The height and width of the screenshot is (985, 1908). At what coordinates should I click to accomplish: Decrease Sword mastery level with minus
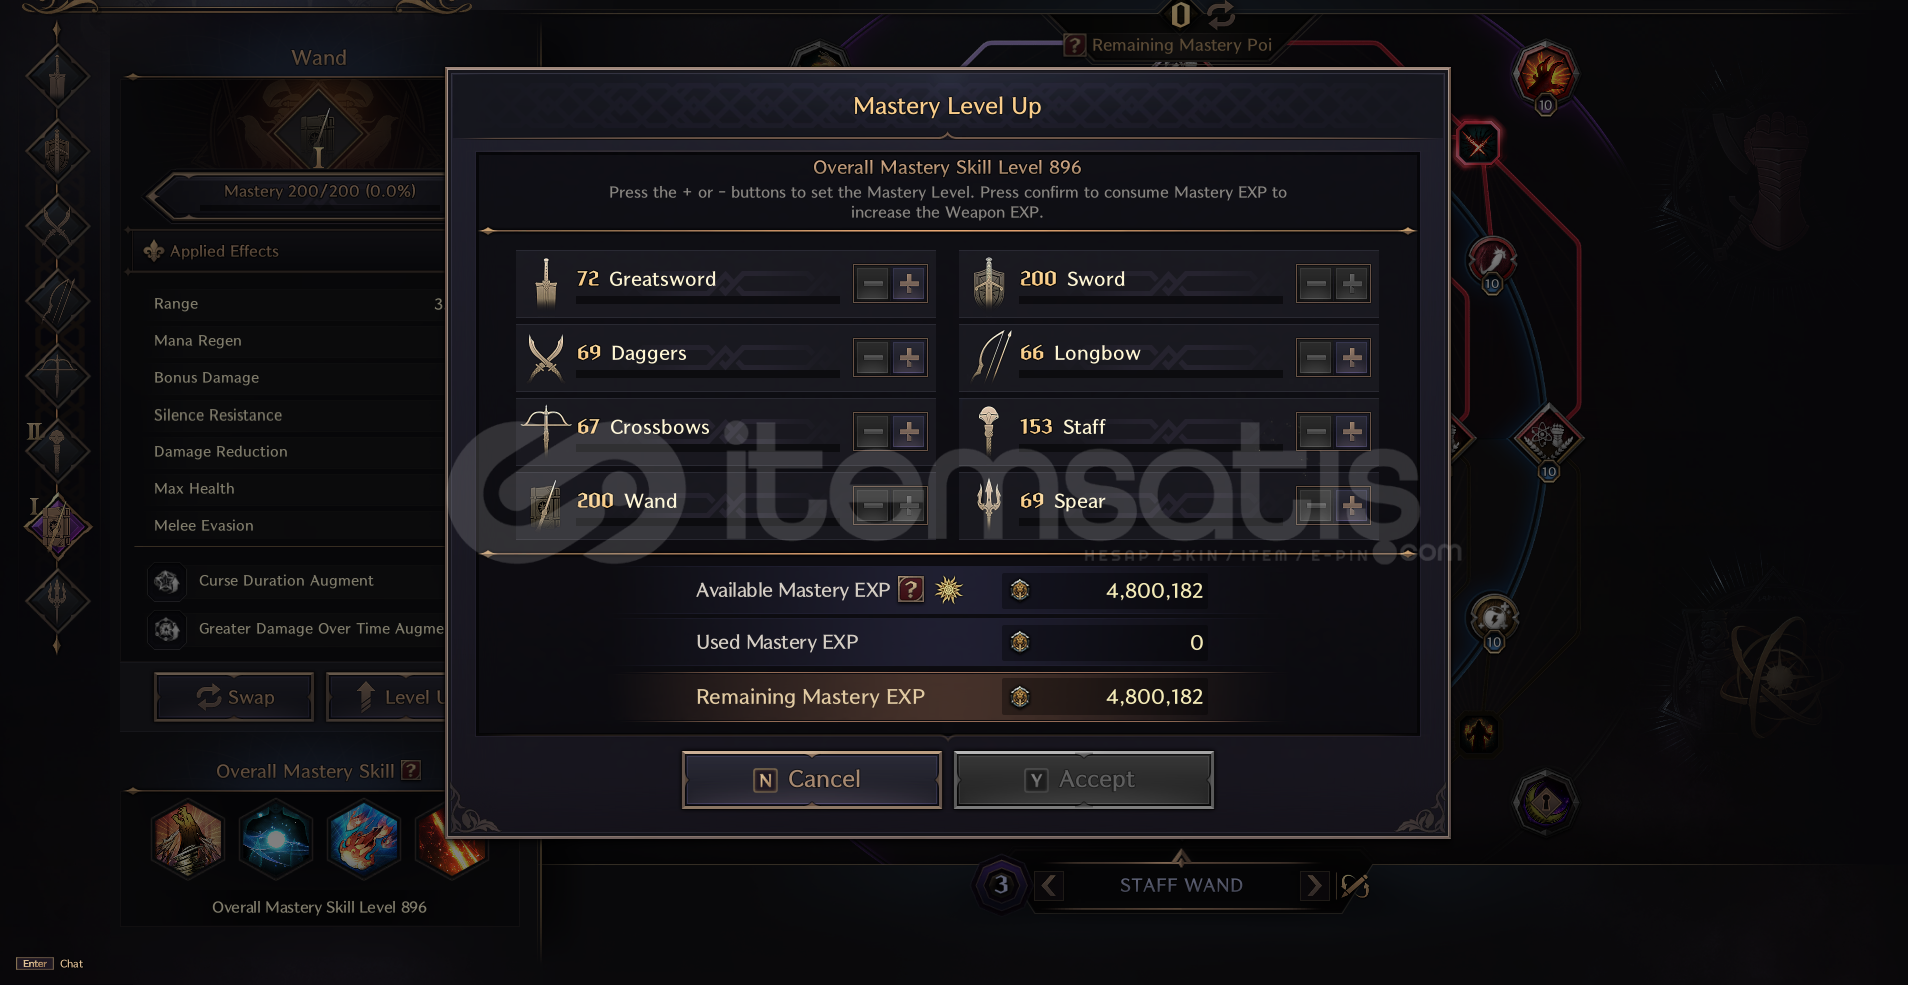click(x=1316, y=284)
